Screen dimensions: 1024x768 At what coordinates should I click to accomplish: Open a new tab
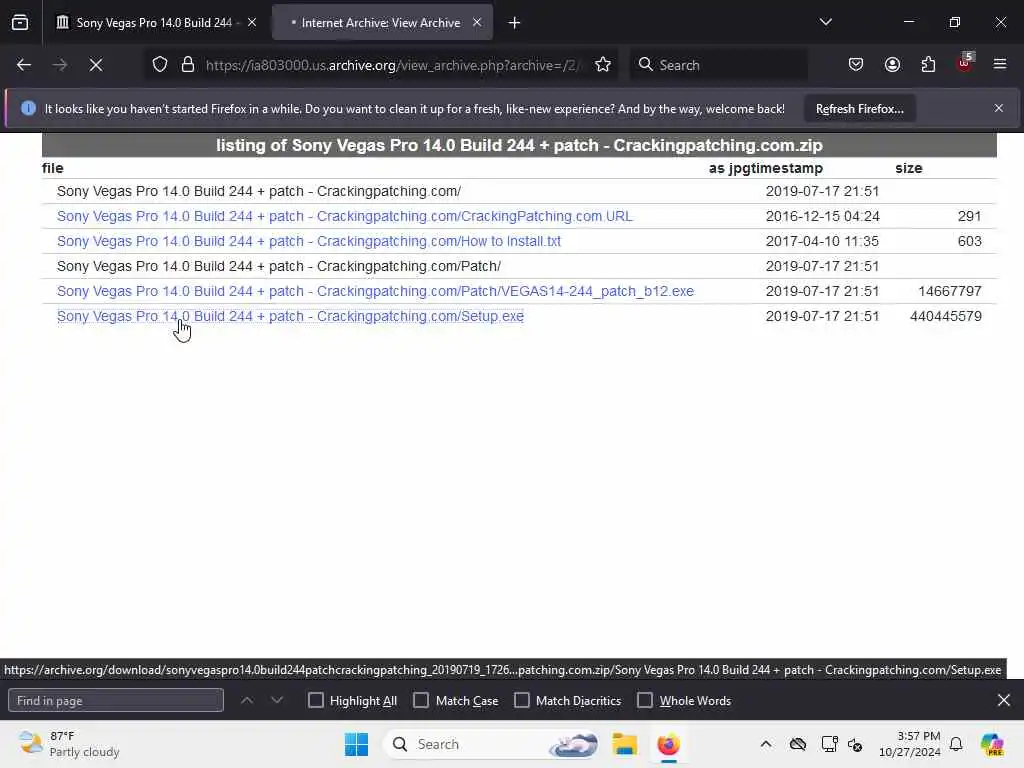[x=515, y=23]
